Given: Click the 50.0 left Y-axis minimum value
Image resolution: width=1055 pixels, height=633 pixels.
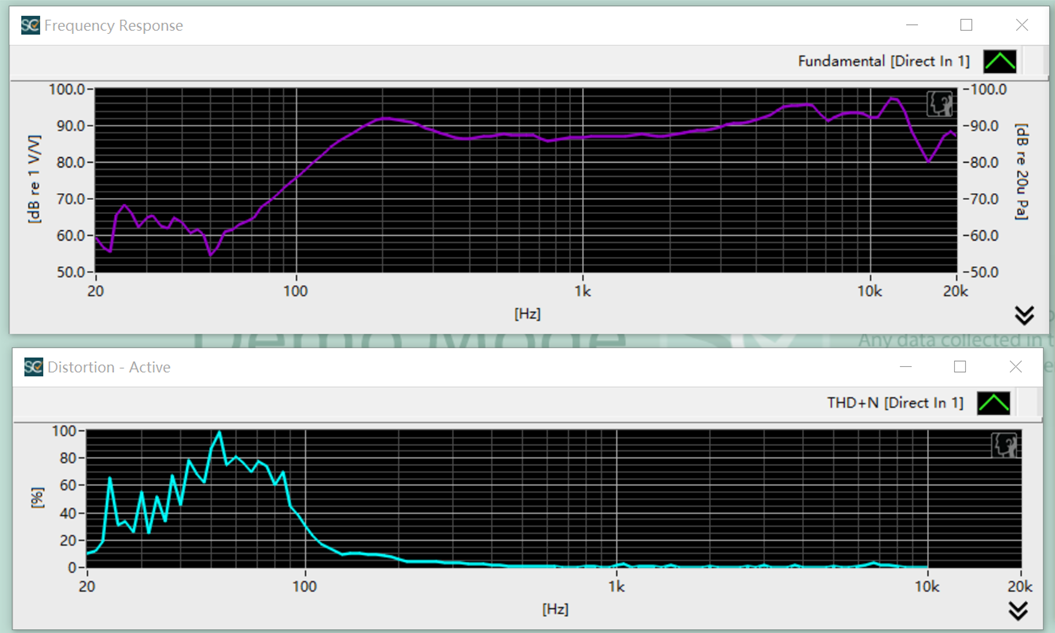Looking at the screenshot, I should (71, 272).
